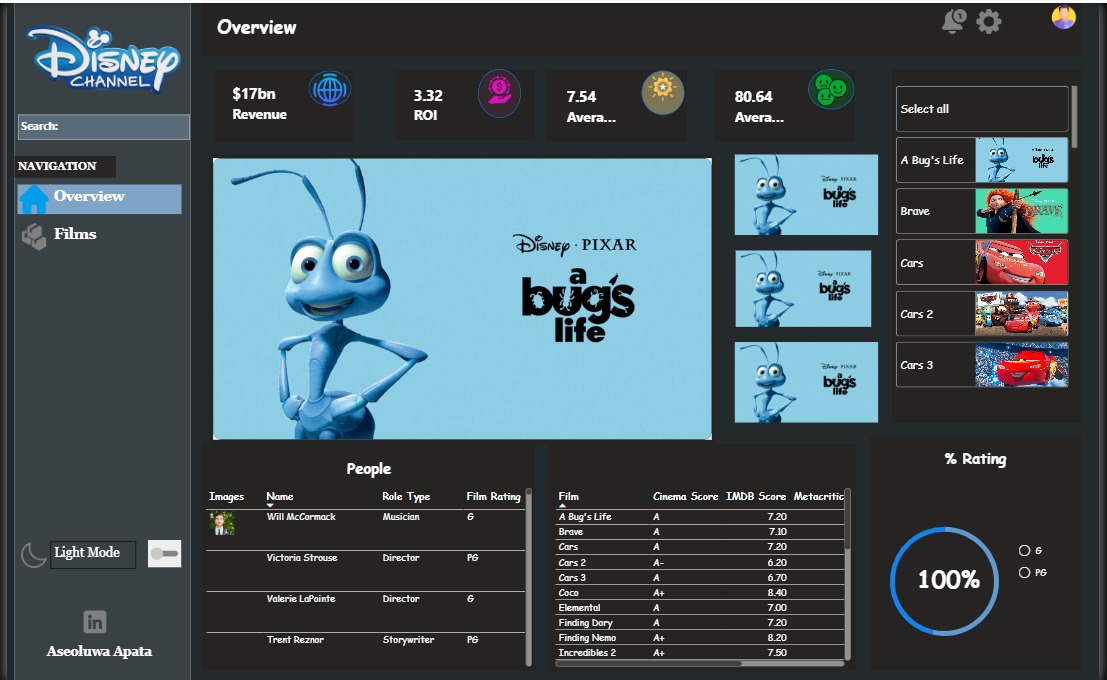Click the gold star rating icon
Viewport: 1107px width, 680px height.
coord(662,92)
